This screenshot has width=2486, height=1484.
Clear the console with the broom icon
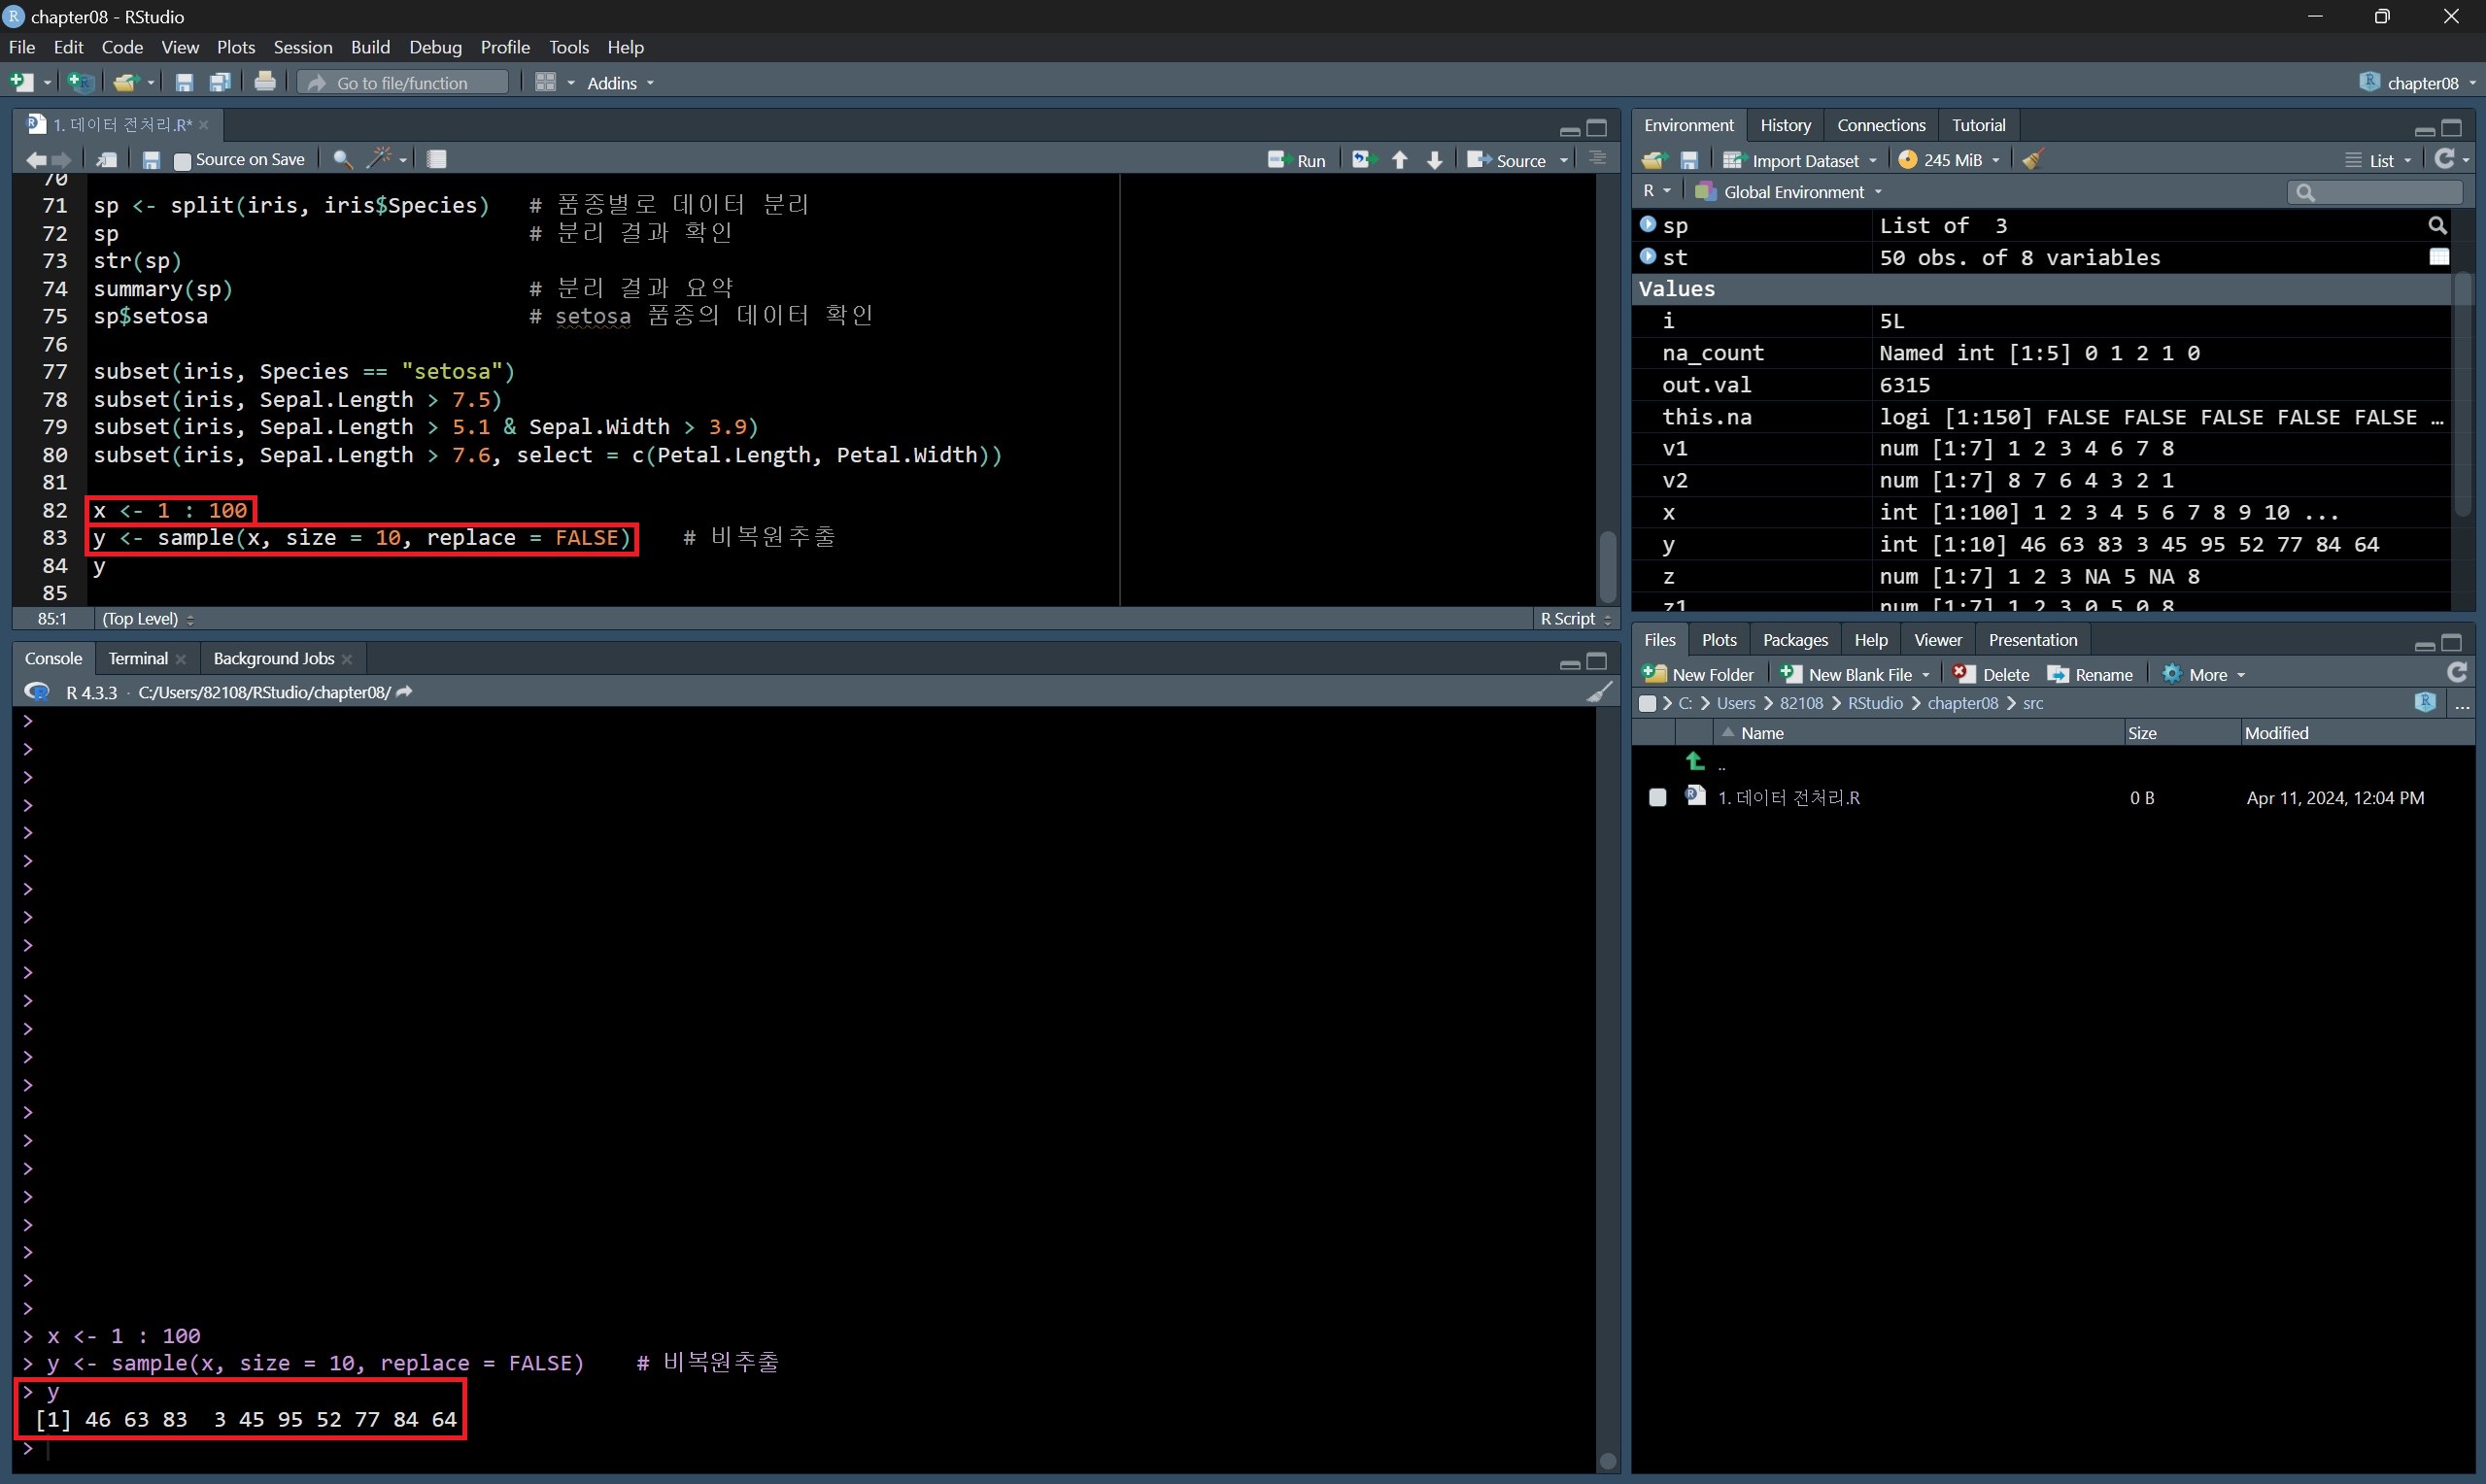tap(1599, 692)
